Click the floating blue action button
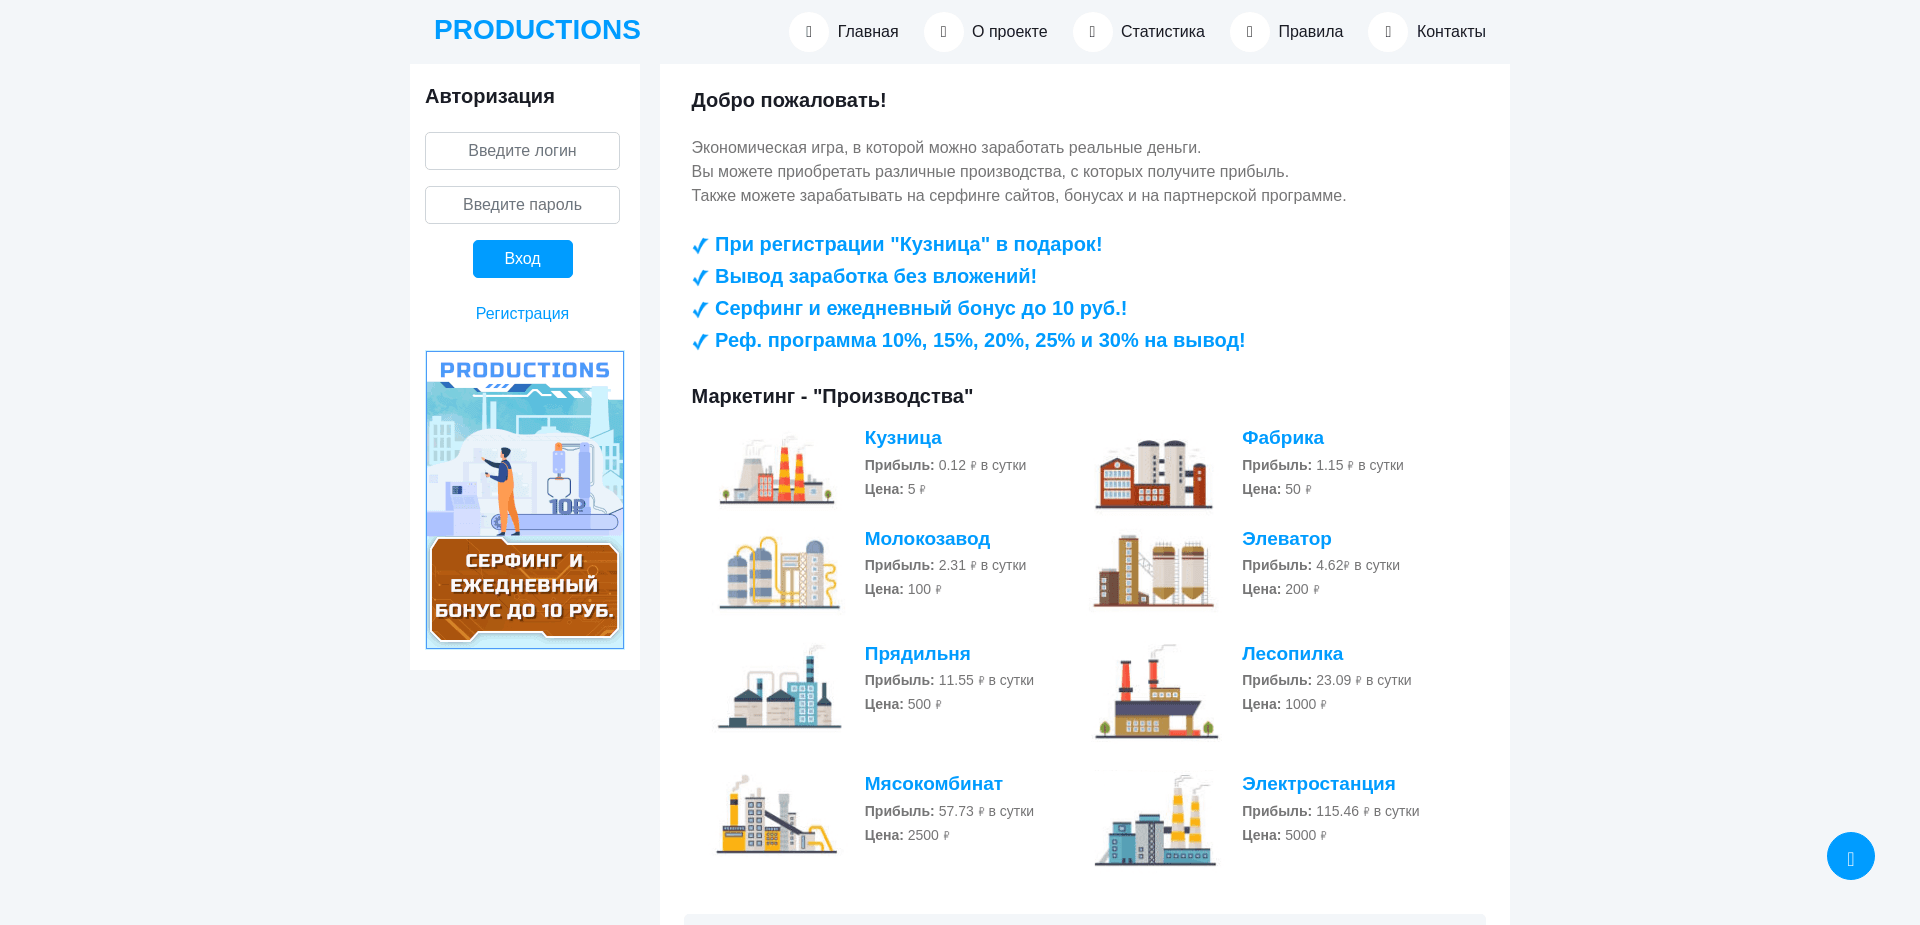This screenshot has height=925, width=1920. 1850,855
